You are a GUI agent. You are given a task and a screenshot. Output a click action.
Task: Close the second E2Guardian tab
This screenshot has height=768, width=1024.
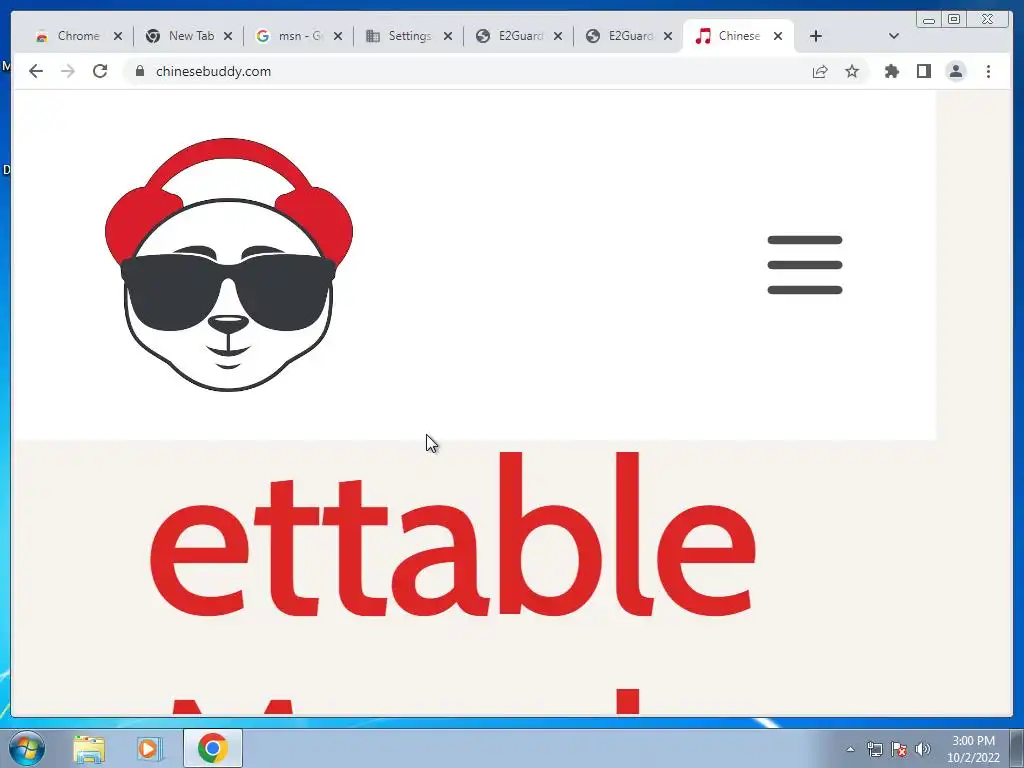(x=668, y=36)
